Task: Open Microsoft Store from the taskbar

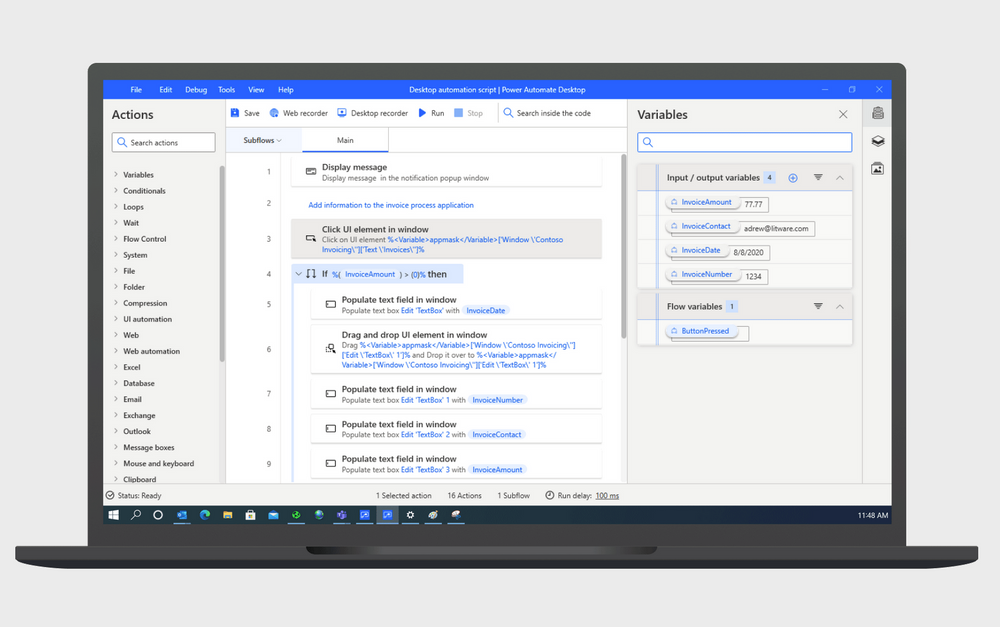Action: click(251, 515)
